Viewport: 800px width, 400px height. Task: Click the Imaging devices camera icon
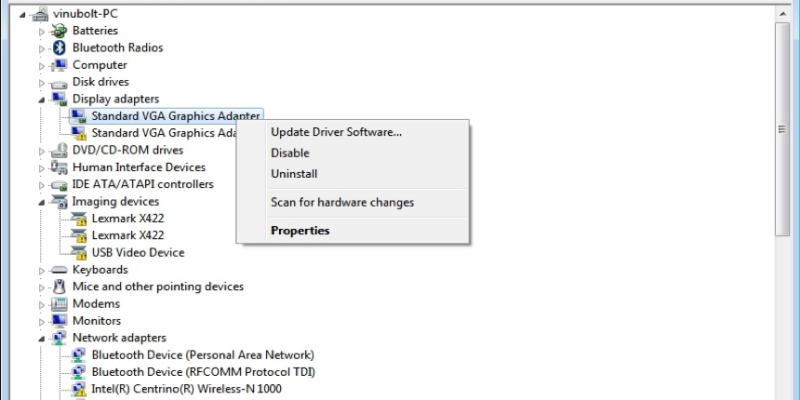(59, 202)
